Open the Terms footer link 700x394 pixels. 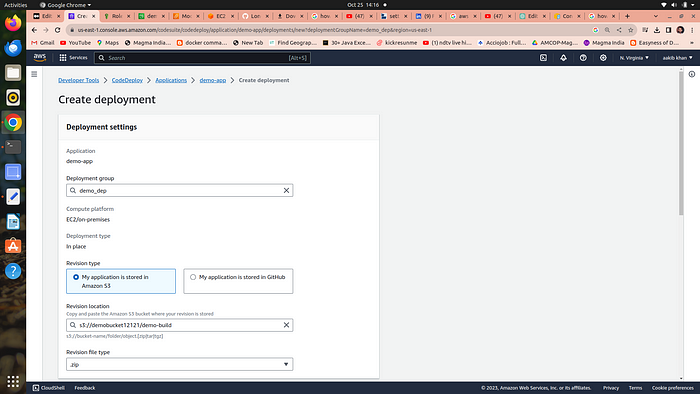click(635, 388)
